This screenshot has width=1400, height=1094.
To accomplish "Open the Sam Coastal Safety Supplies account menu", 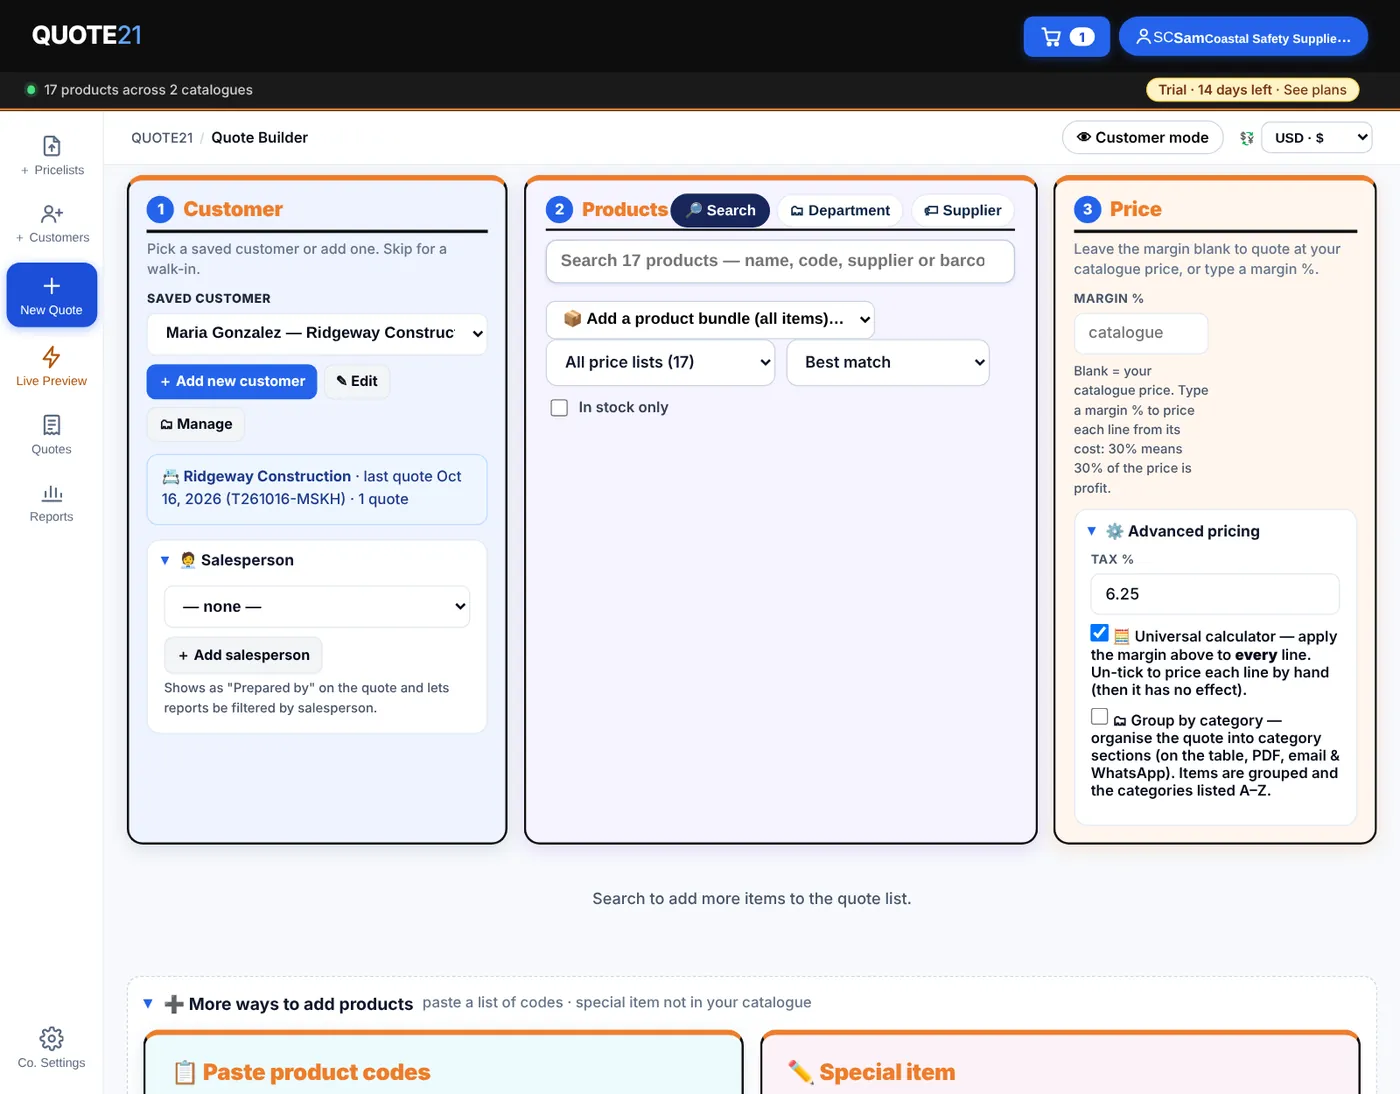I will click(x=1243, y=37).
